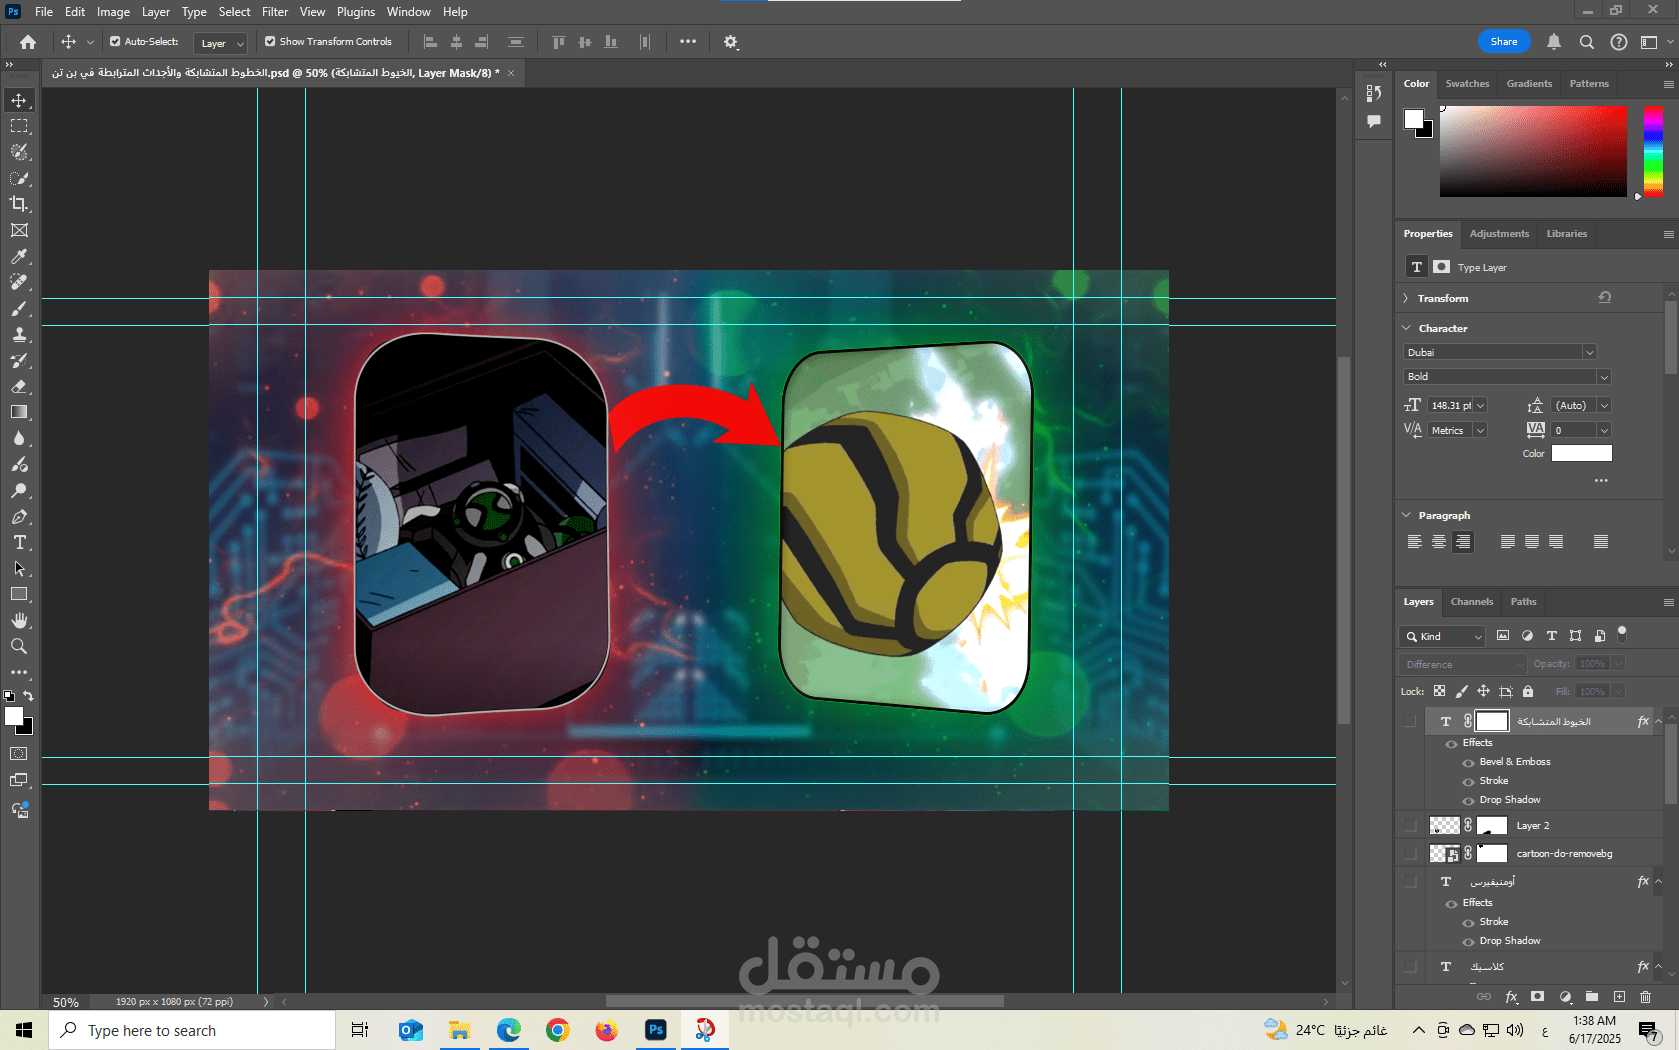Click the text Color swatch in Character
The width and height of the screenshot is (1679, 1050).
[x=1581, y=454]
